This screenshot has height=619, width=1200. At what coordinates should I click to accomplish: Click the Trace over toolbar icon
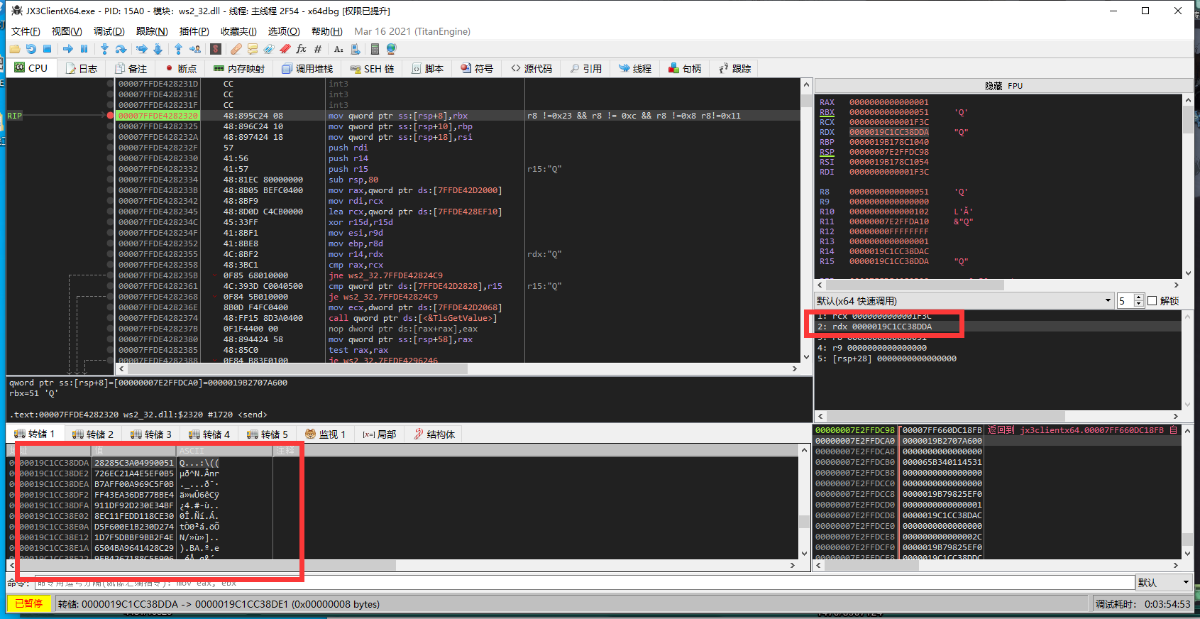pyautogui.click(x=158, y=48)
